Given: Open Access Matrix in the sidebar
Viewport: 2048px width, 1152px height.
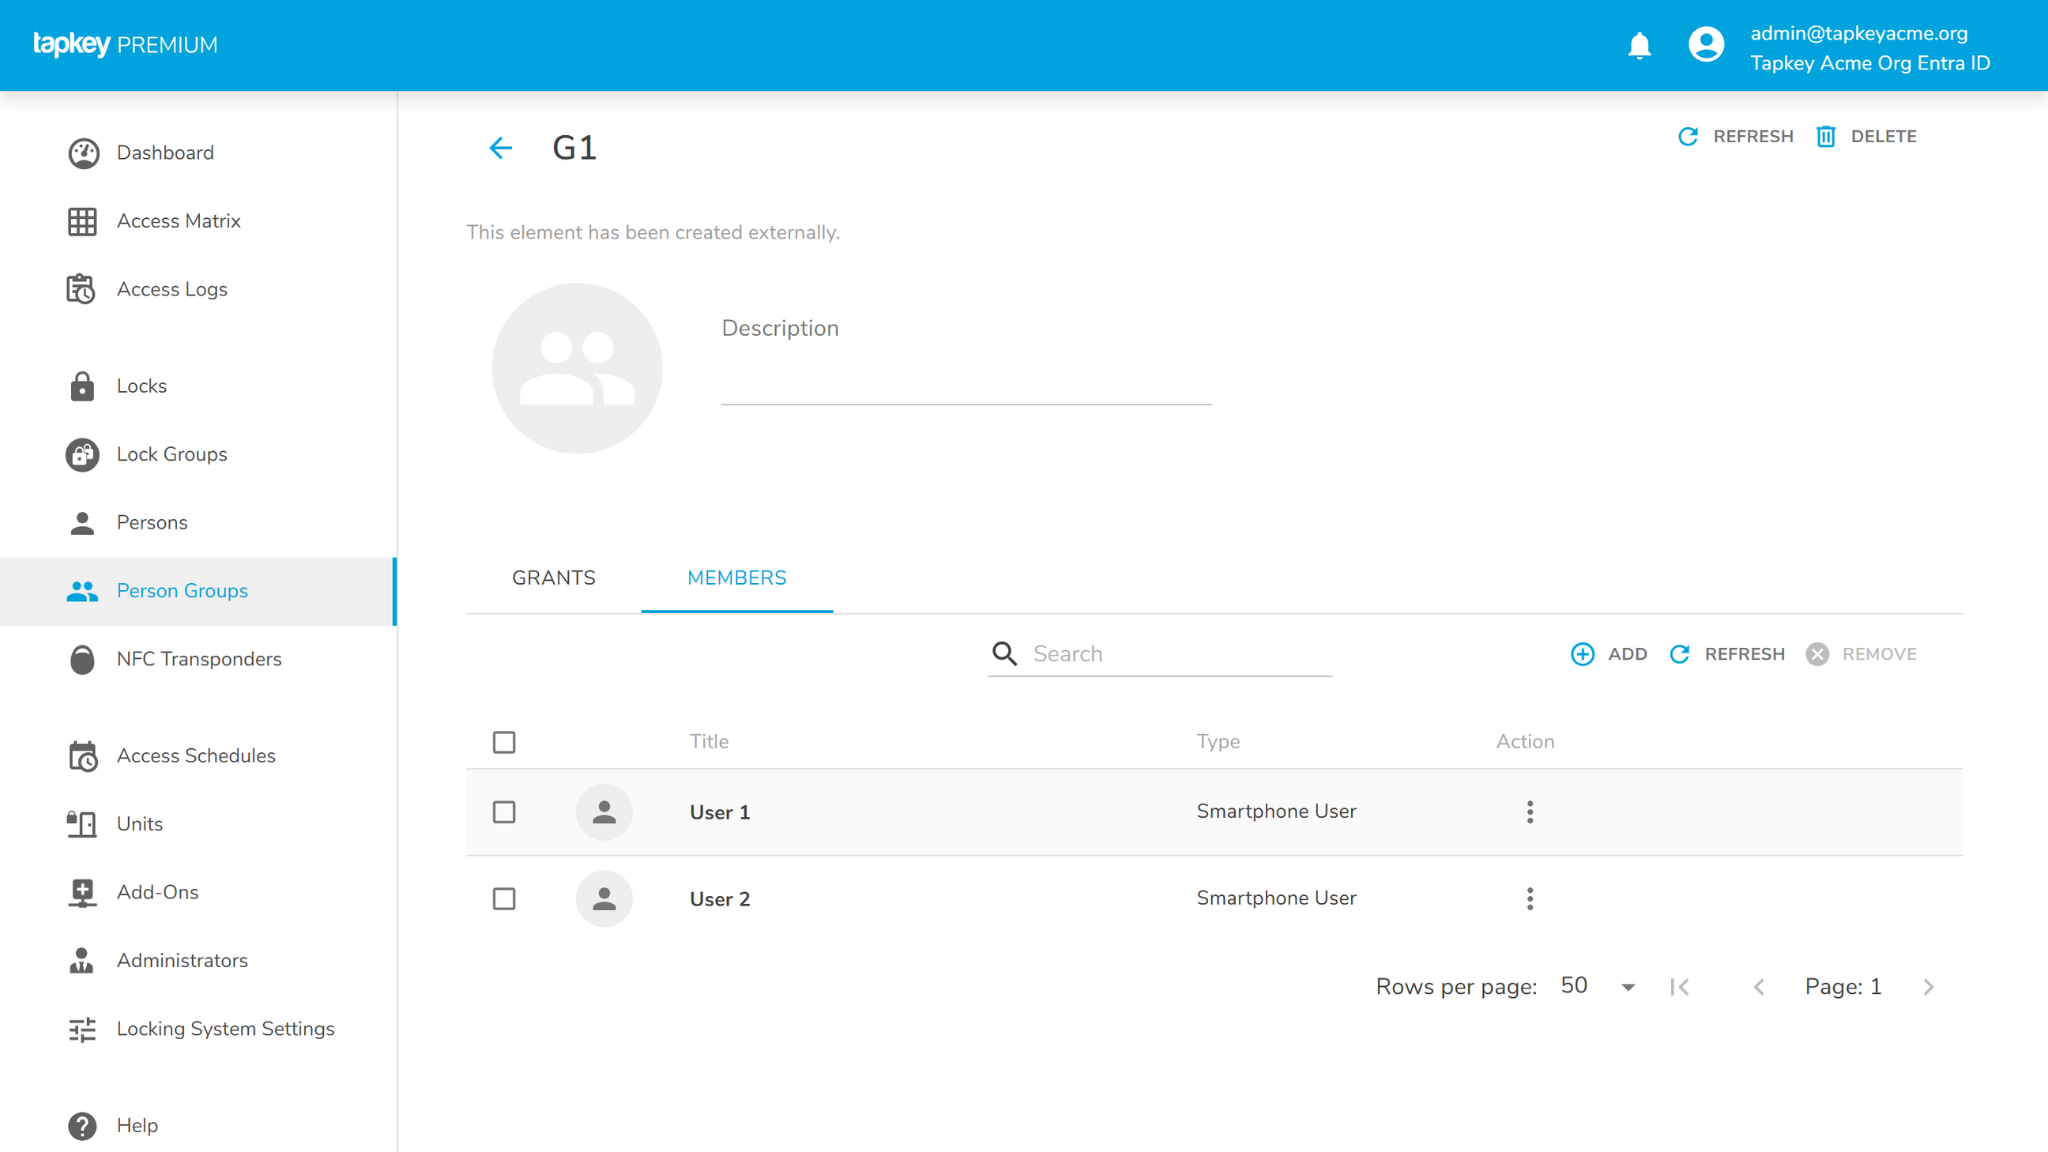Looking at the screenshot, I should click(x=178, y=221).
